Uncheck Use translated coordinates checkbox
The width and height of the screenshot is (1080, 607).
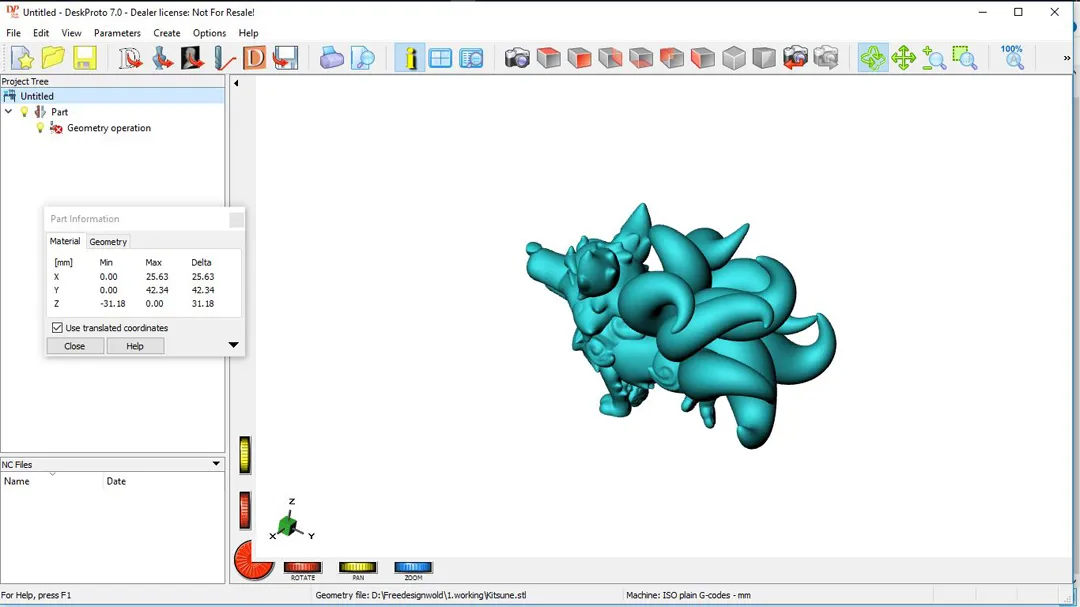coord(57,328)
